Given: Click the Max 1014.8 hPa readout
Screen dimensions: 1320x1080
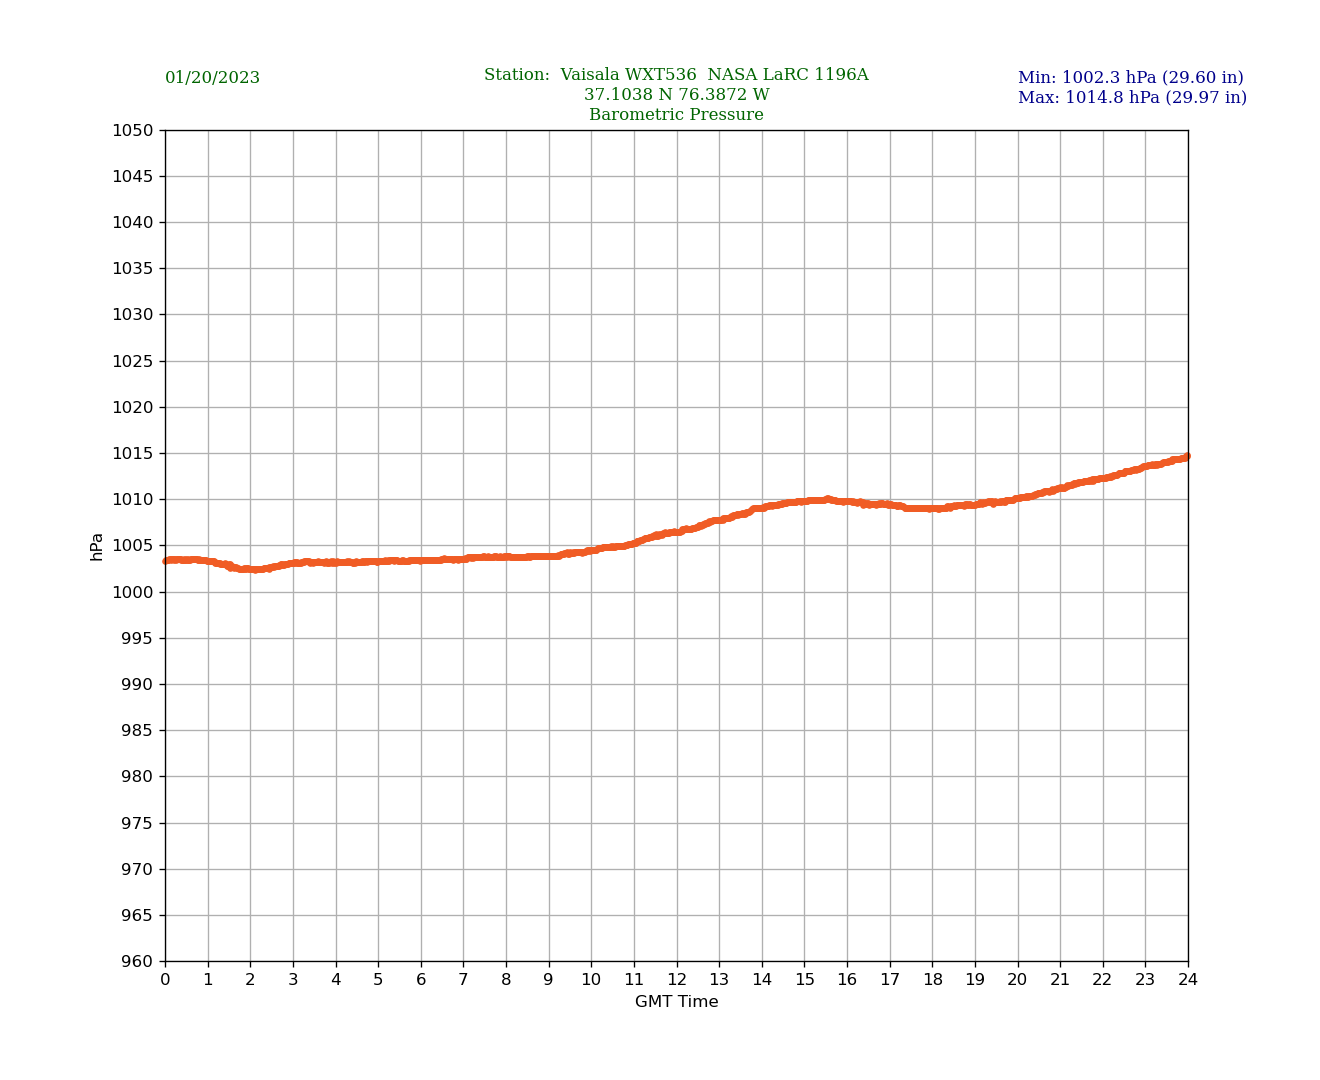Looking at the screenshot, I should pyautogui.click(x=1132, y=98).
